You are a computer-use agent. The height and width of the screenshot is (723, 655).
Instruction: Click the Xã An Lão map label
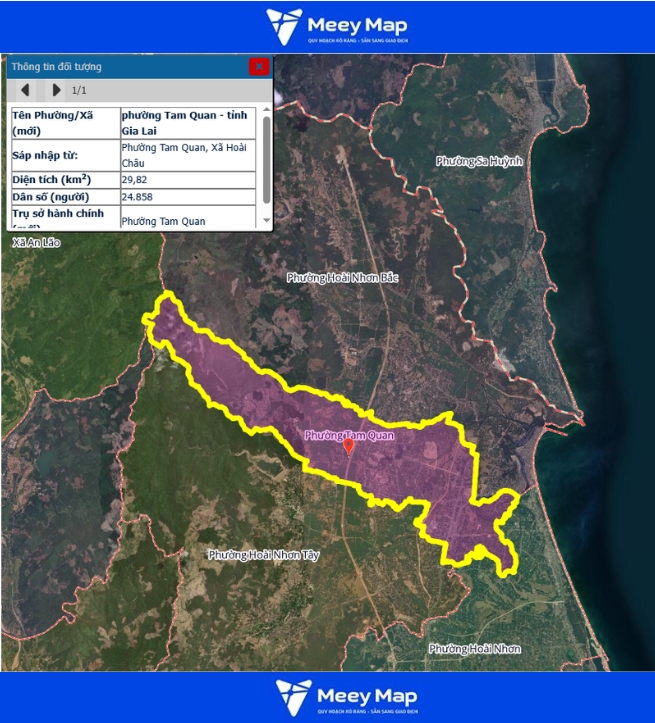(x=37, y=243)
